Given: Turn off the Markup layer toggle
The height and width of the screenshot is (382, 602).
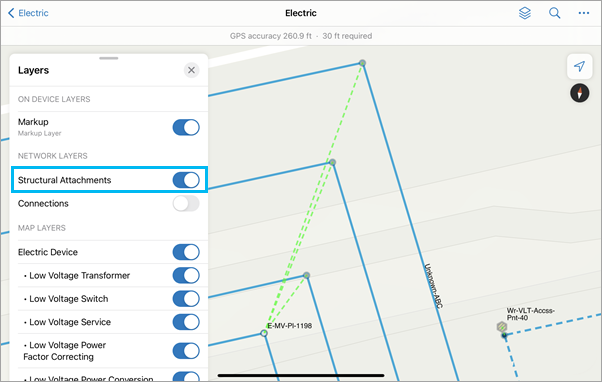Looking at the screenshot, I should 186,127.
